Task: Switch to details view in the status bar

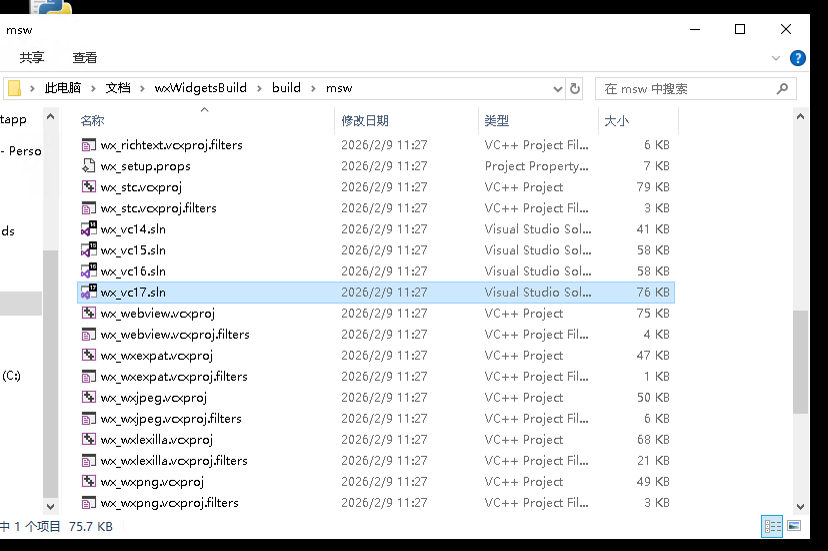Action: point(772,526)
